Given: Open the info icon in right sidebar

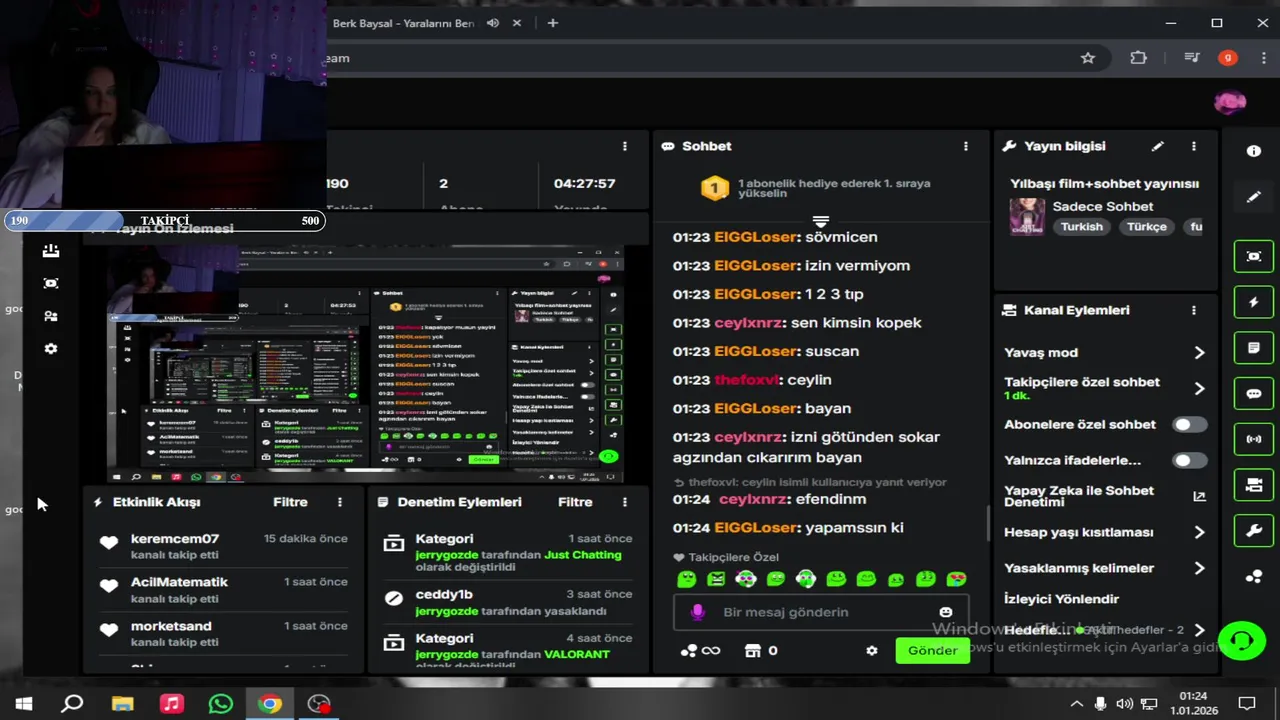Looking at the screenshot, I should click(1254, 151).
